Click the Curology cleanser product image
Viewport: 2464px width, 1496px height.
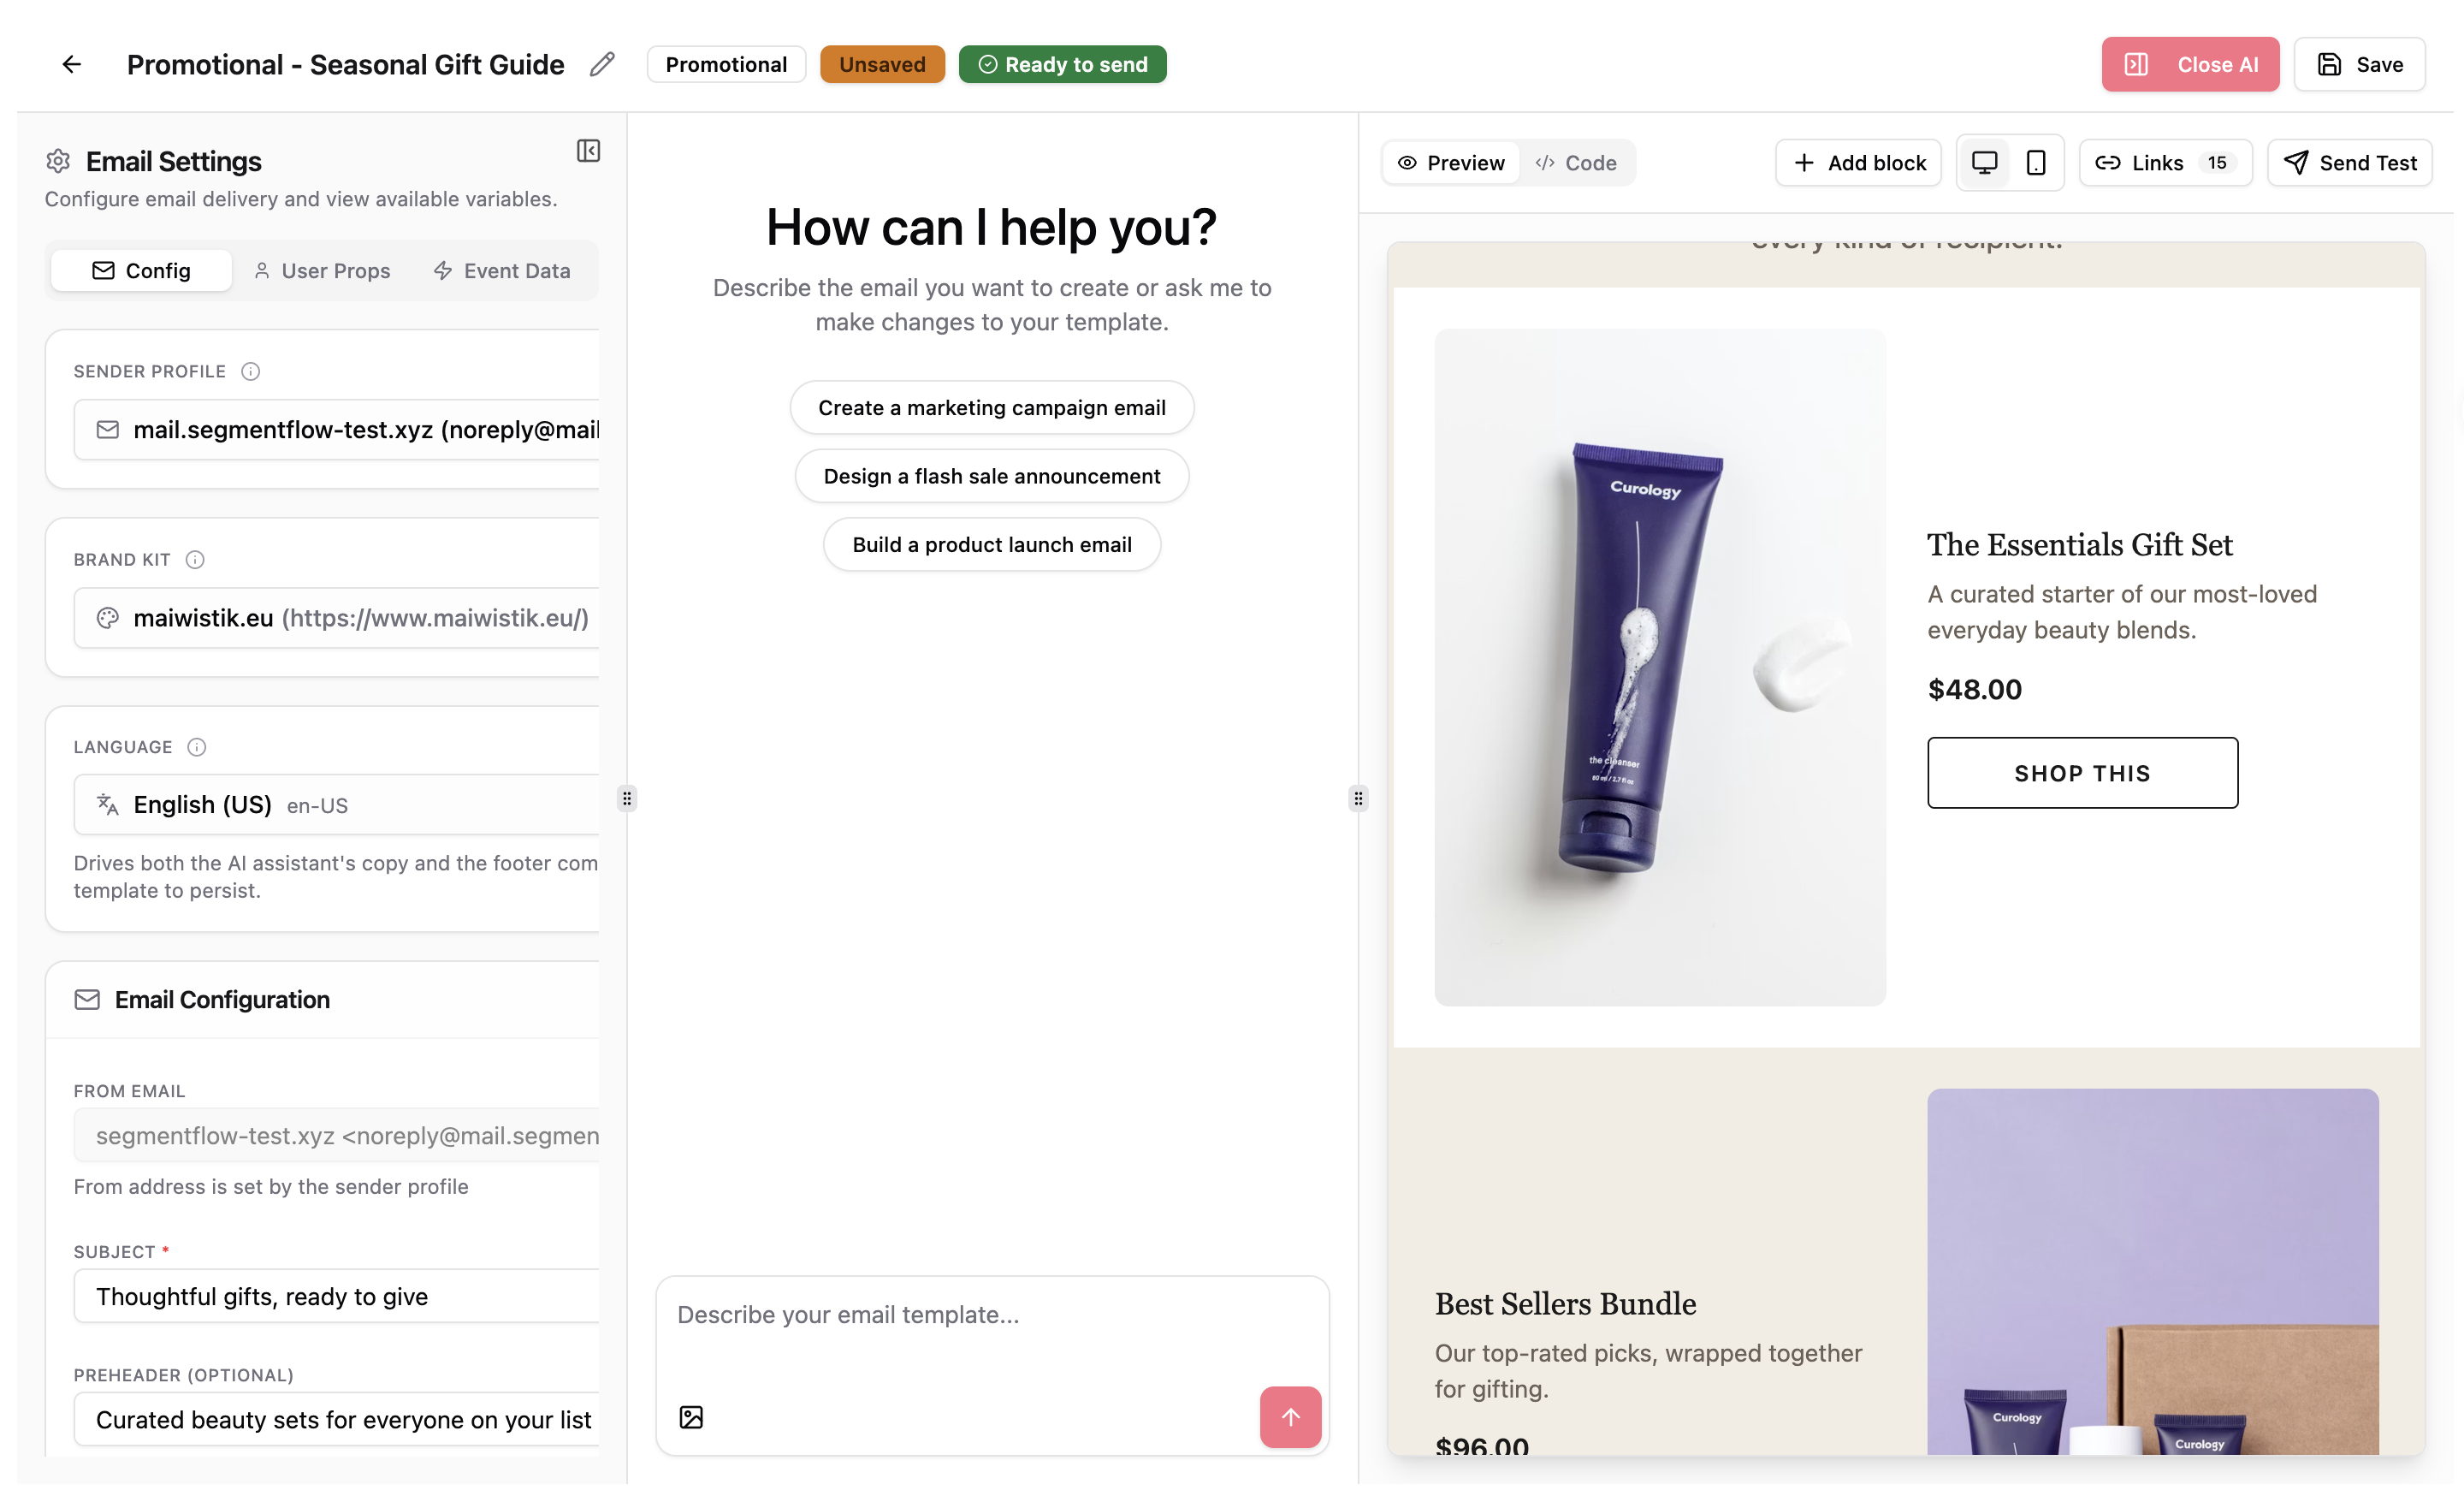1660,668
